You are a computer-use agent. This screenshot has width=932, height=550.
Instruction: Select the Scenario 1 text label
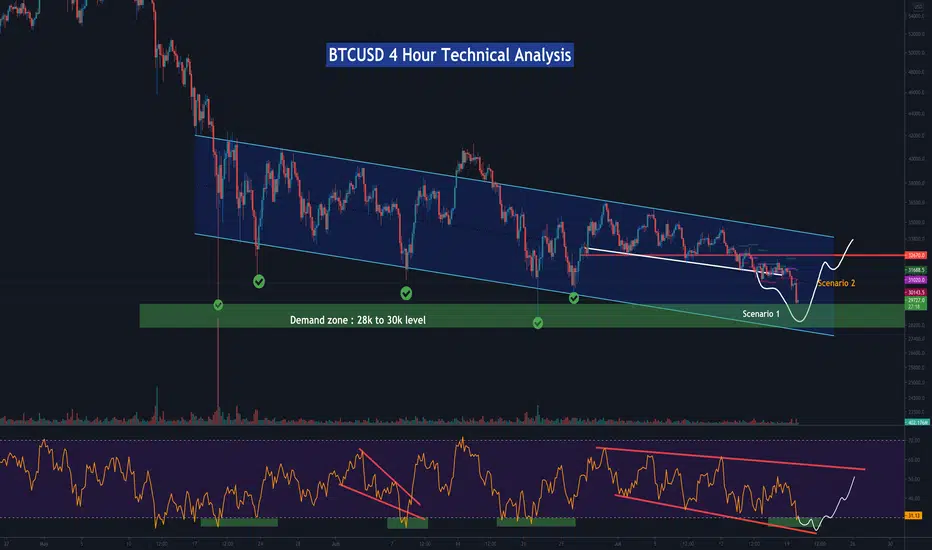[761, 313]
